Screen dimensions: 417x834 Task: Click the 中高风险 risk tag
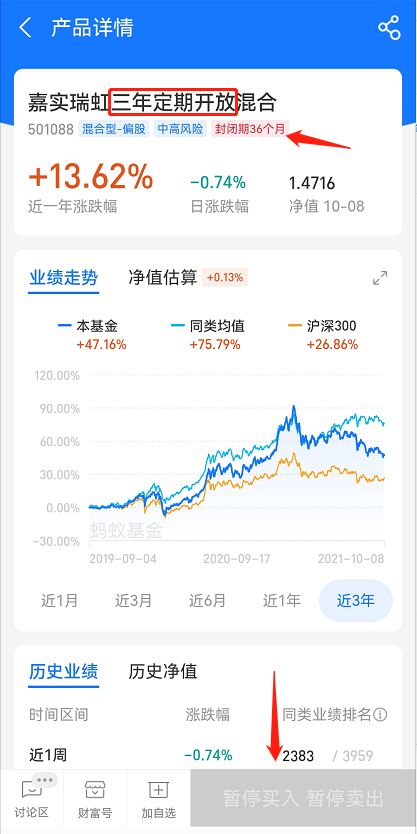coord(180,129)
